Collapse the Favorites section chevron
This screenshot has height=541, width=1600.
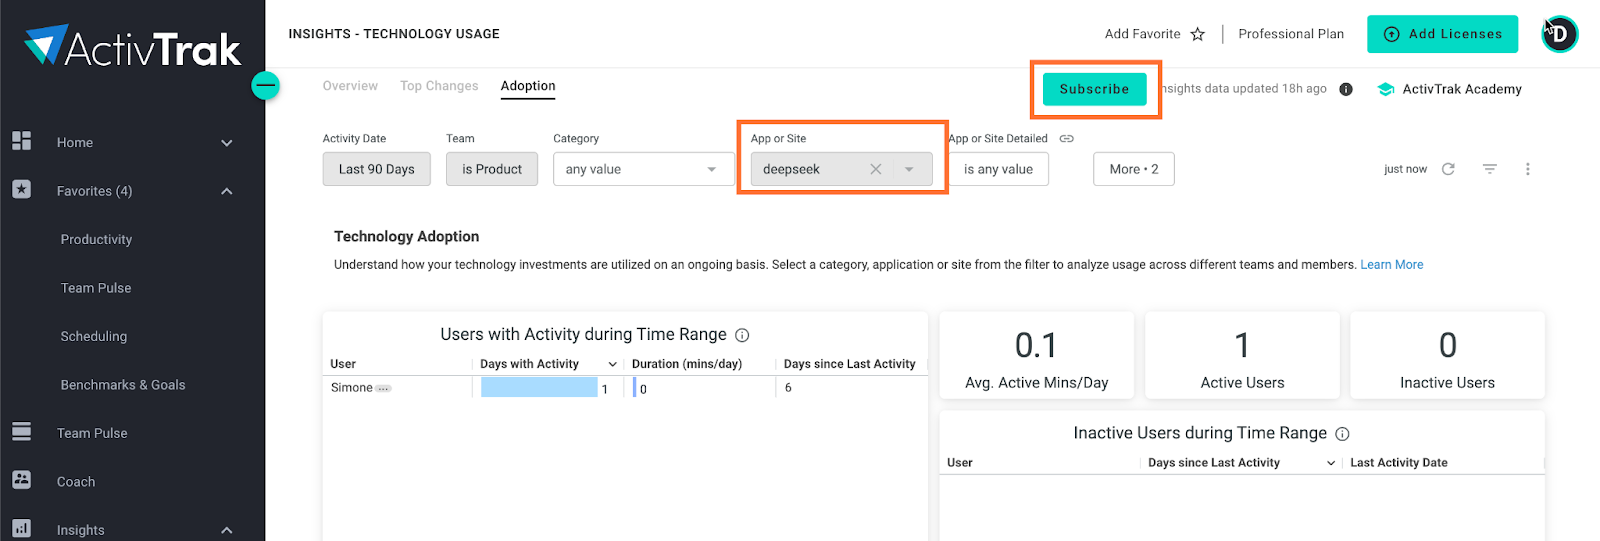[227, 191]
